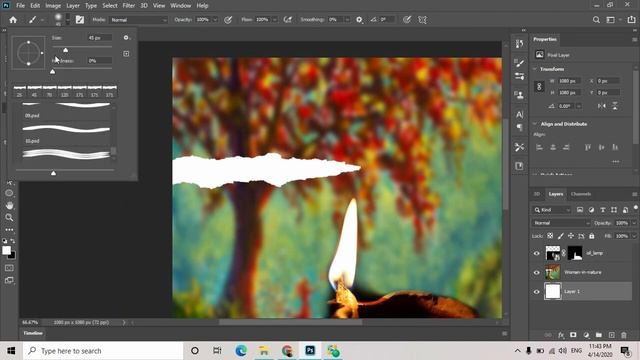Toggle Quick Mask mode icon
Viewport: 640px width, 360px height.
point(9,268)
